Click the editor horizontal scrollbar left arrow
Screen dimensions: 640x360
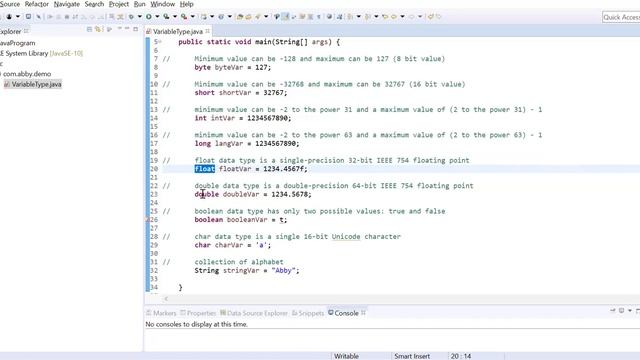coord(166,299)
